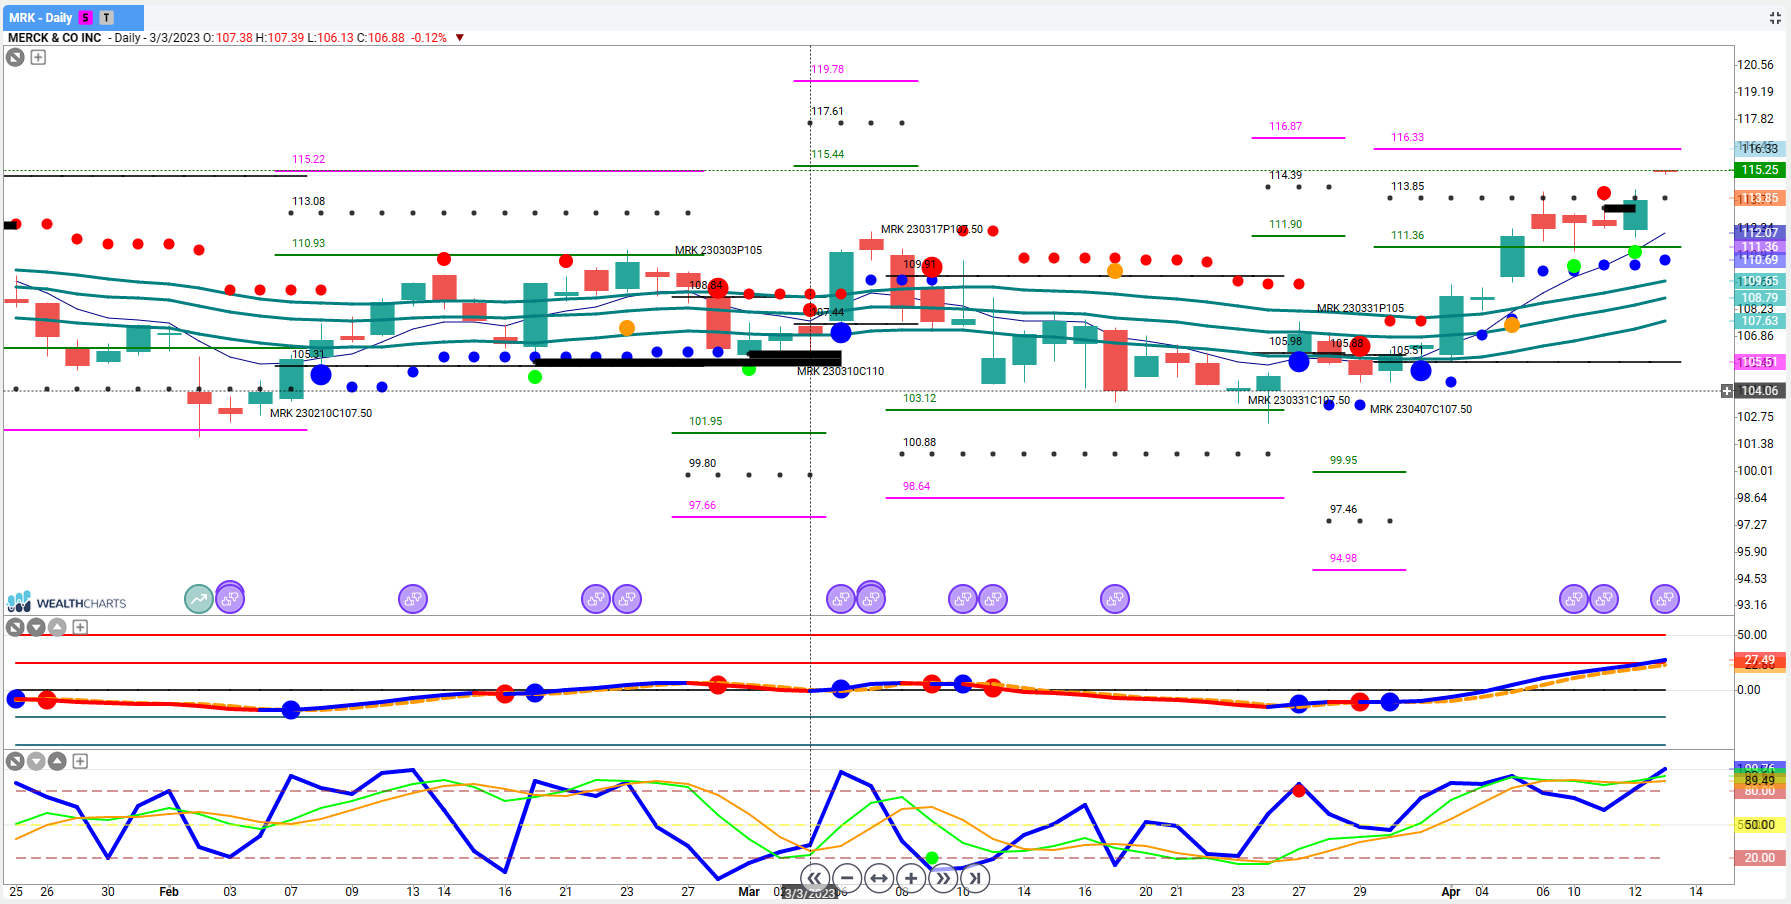
Task: Click the MERCK & CO INC title text
Action: coord(55,38)
